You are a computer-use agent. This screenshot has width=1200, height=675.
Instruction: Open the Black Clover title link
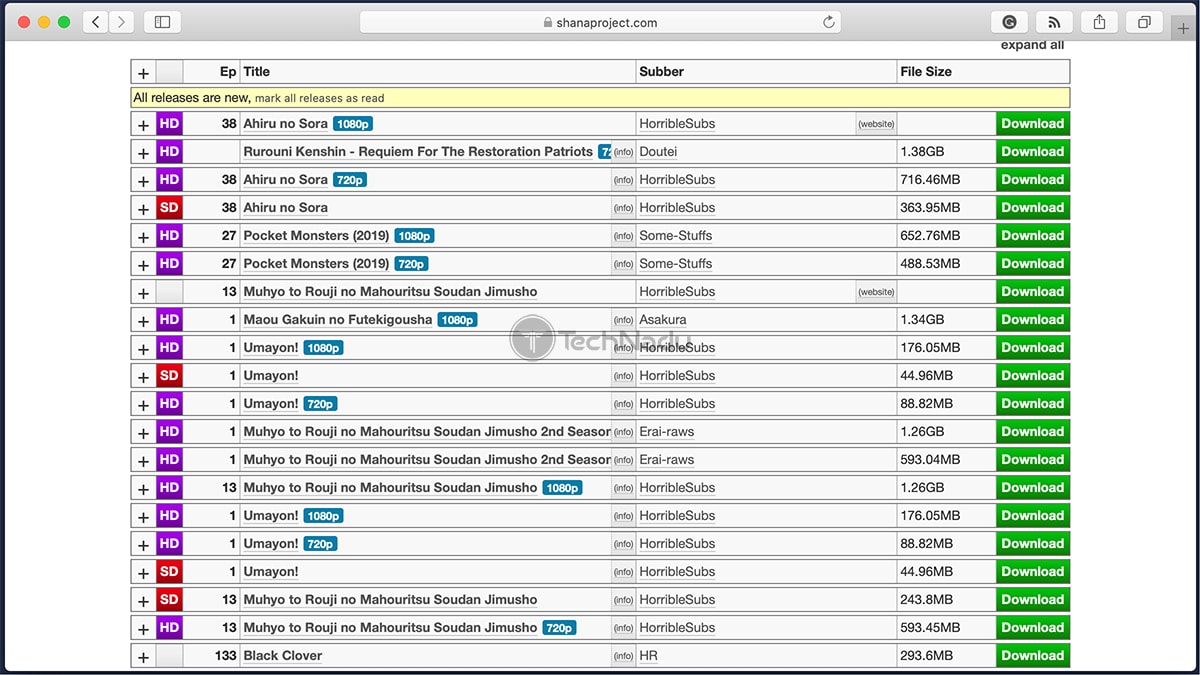click(x=283, y=656)
